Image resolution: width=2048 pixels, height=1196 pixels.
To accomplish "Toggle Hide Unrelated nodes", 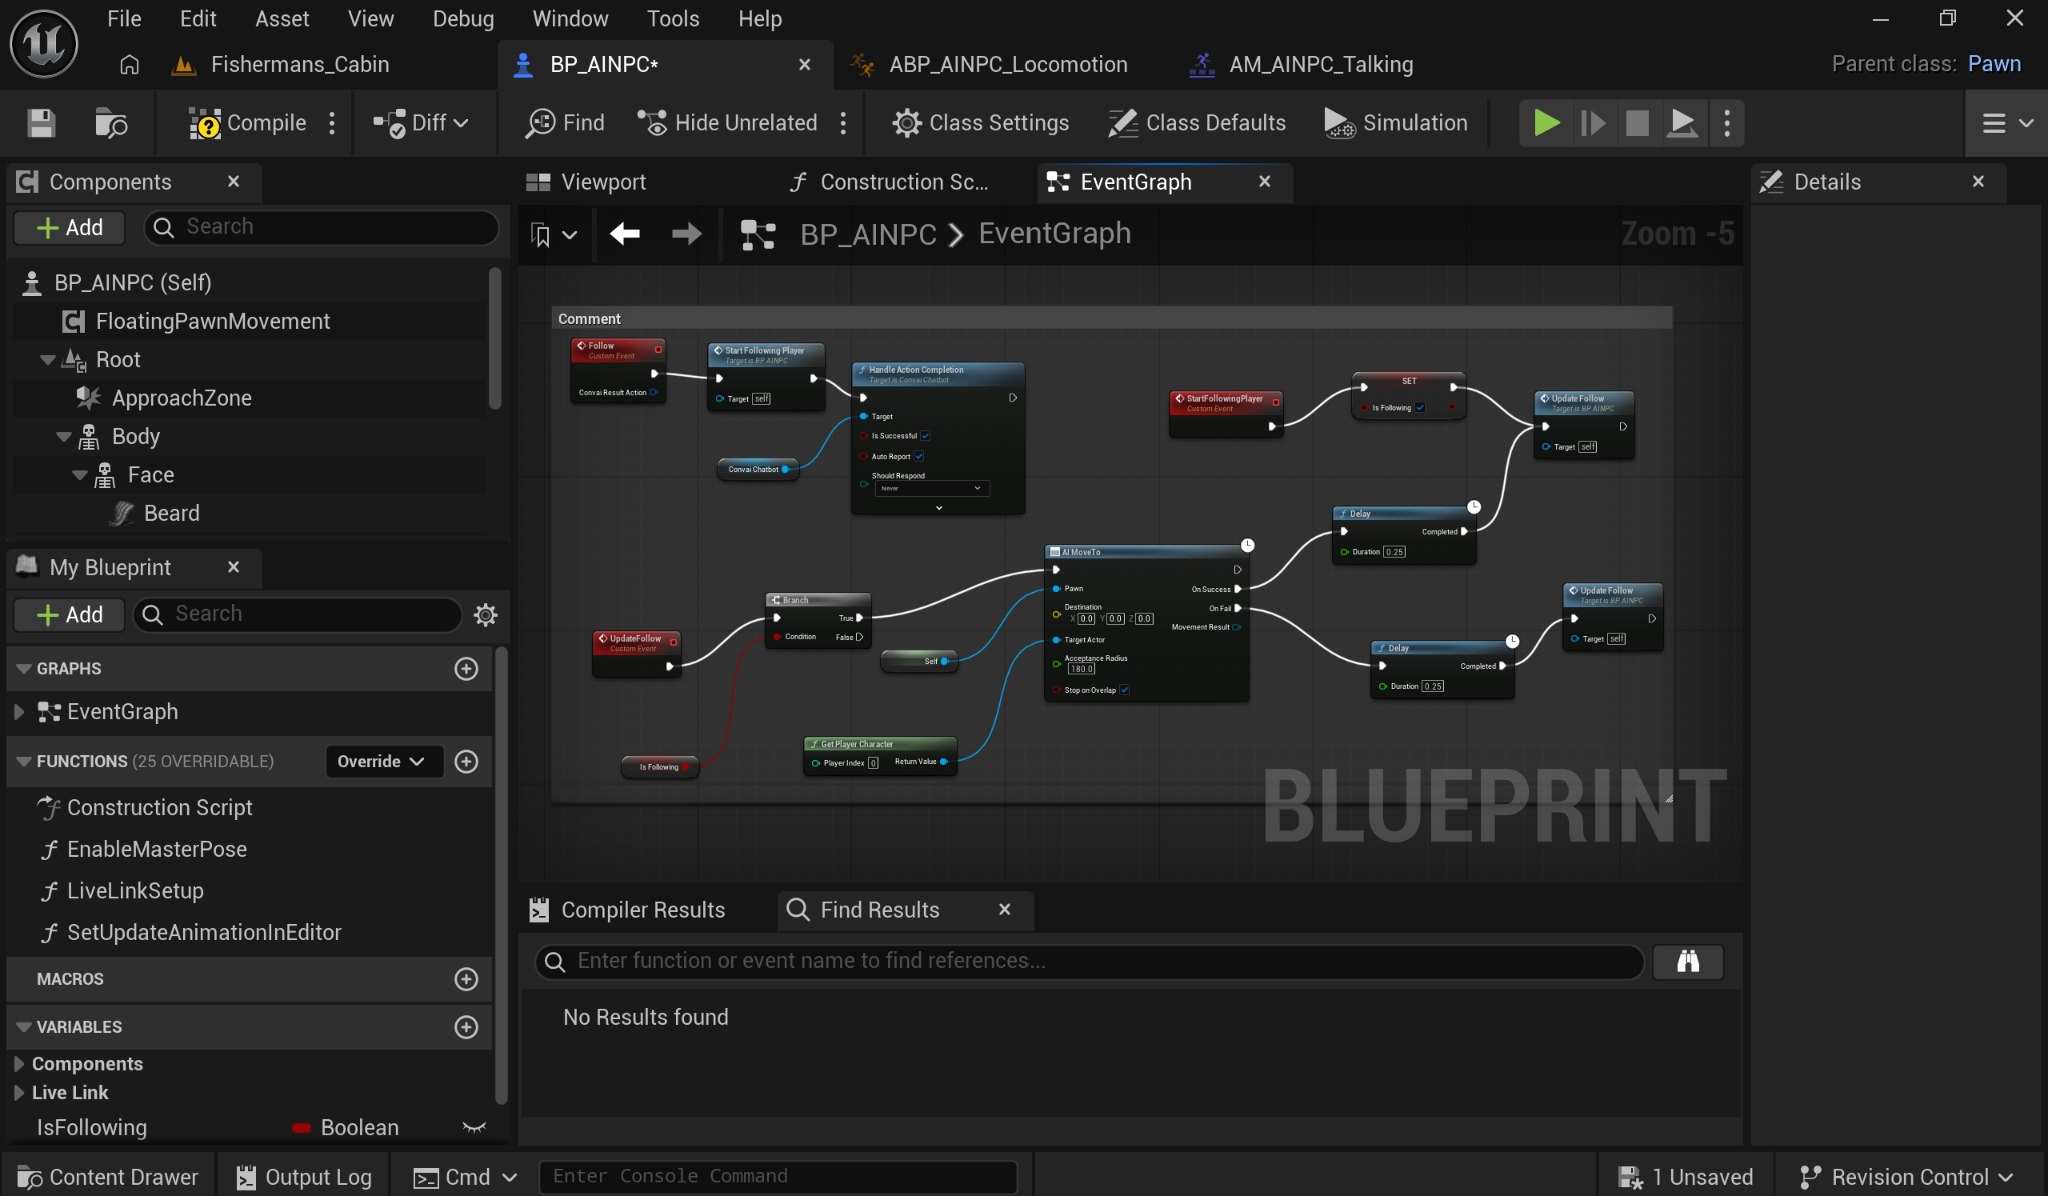I will (728, 123).
